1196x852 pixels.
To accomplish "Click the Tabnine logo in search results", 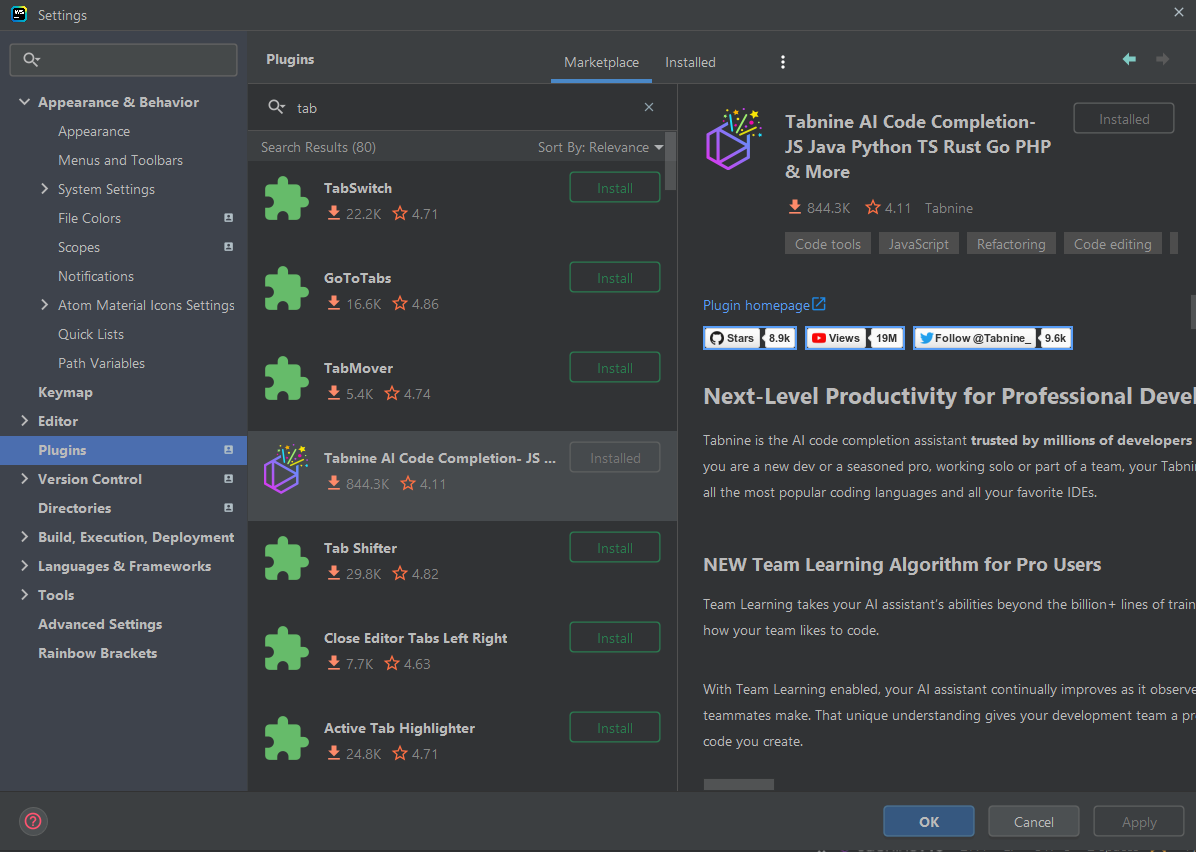I will (x=286, y=470).
